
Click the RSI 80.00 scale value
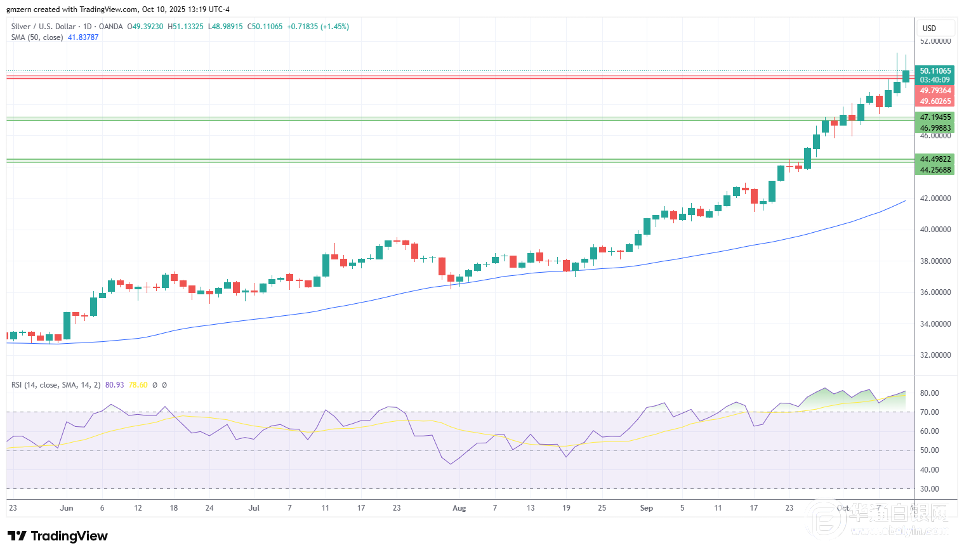[x=927, y=393]
